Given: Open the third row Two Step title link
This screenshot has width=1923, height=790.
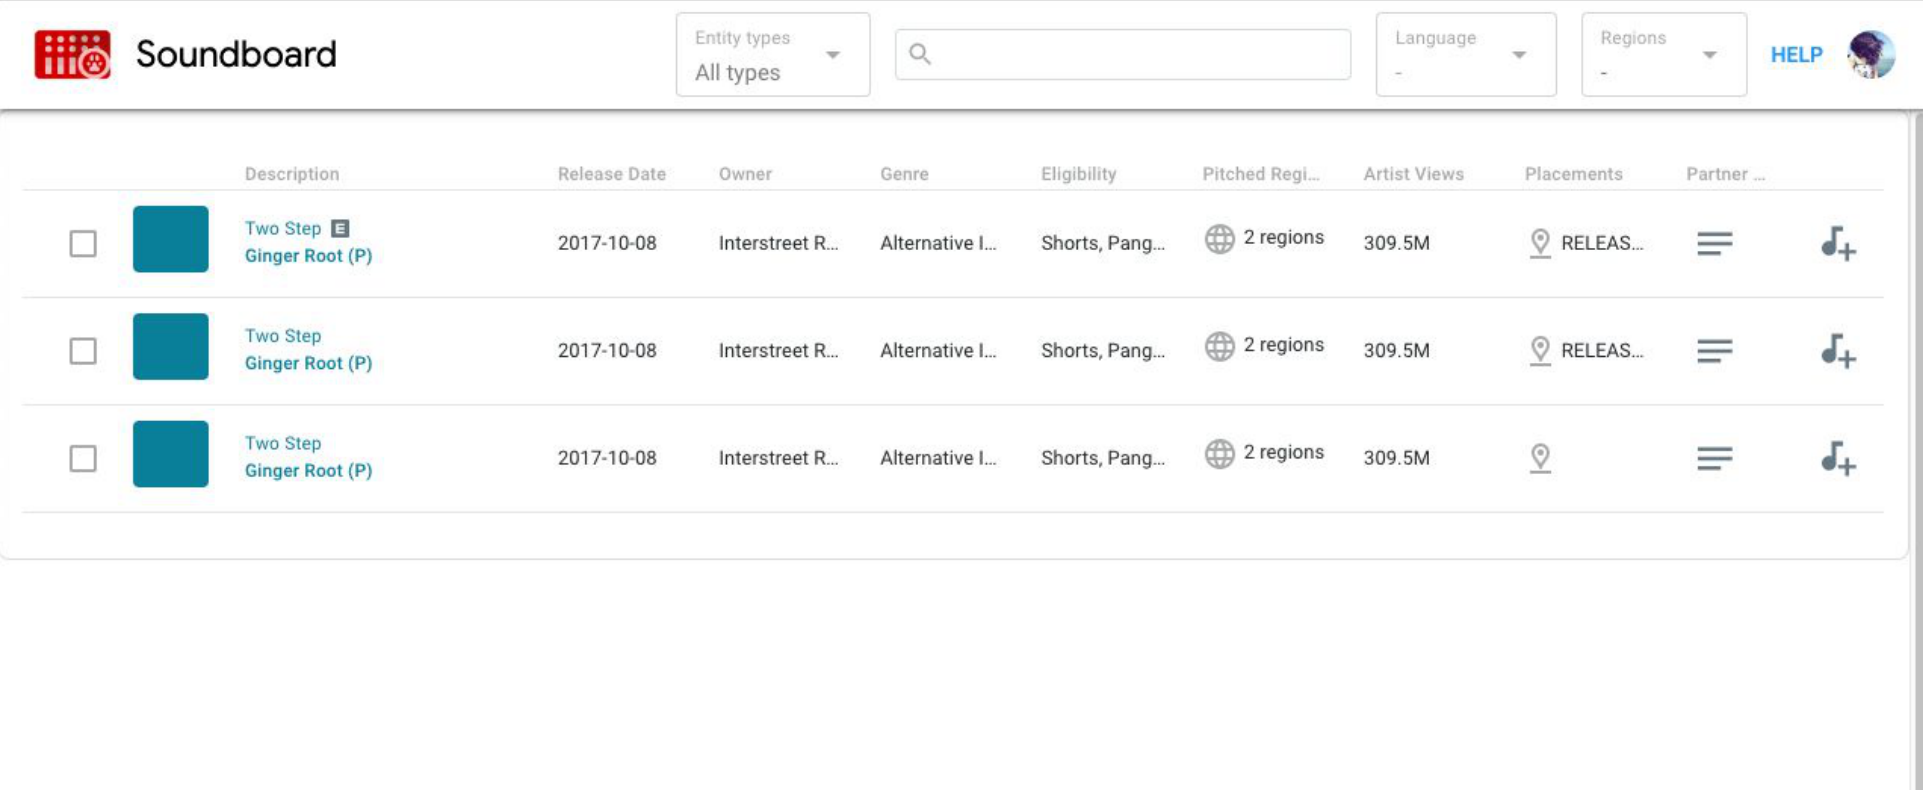Looking at the screenshot, I should click(283, 443).
